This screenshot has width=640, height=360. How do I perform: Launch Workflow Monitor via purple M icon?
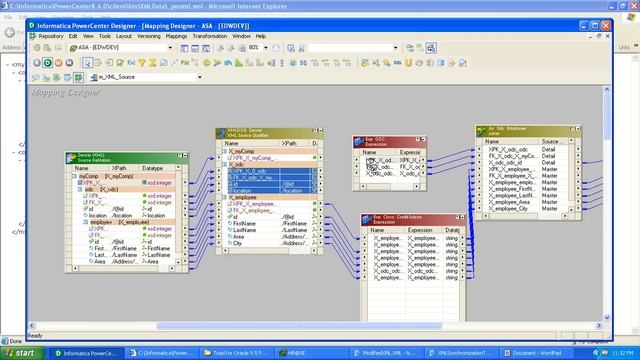pos(69,63)
